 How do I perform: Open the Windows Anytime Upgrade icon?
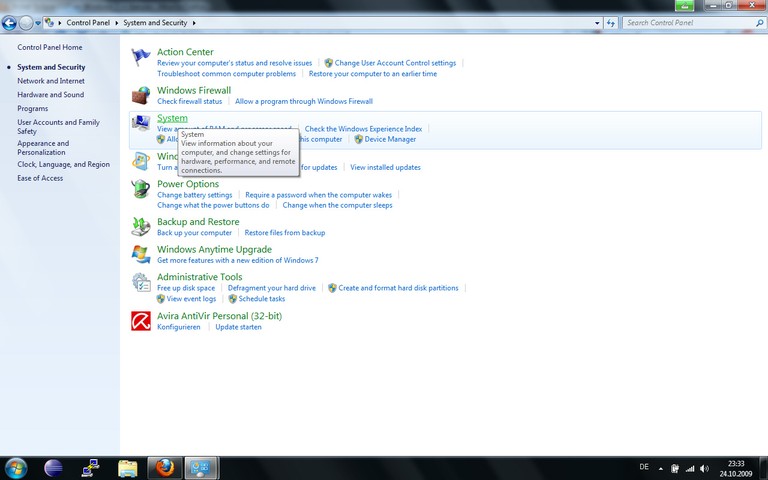(141, 254)
